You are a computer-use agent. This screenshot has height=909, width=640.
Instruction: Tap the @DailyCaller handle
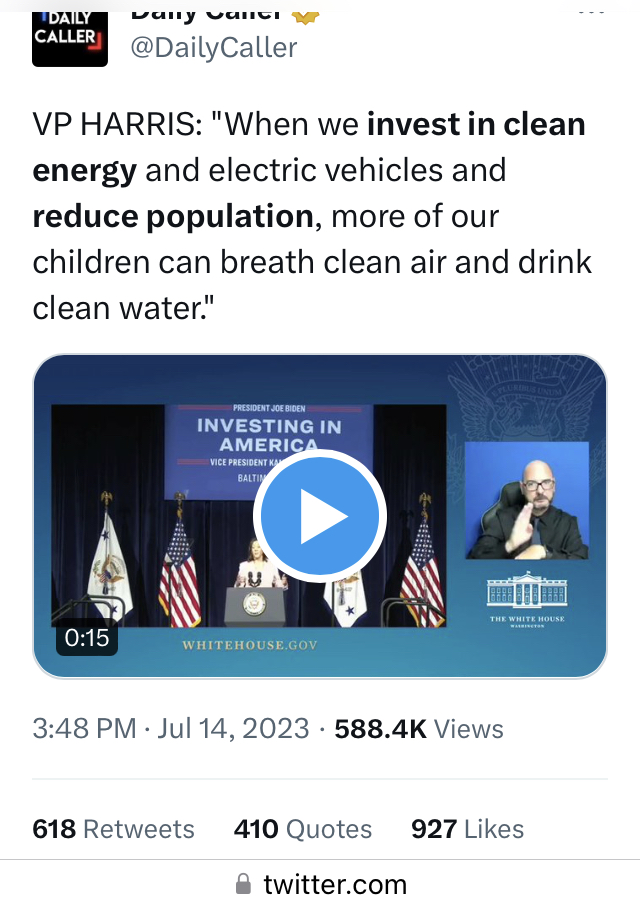214,47
